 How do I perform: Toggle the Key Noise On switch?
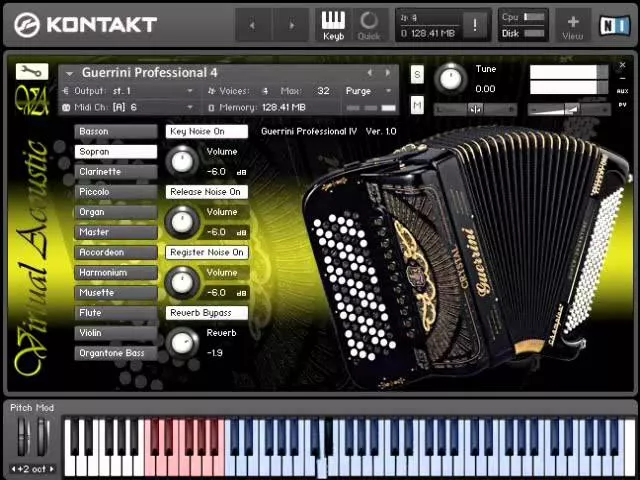click(x=206, y=131)
